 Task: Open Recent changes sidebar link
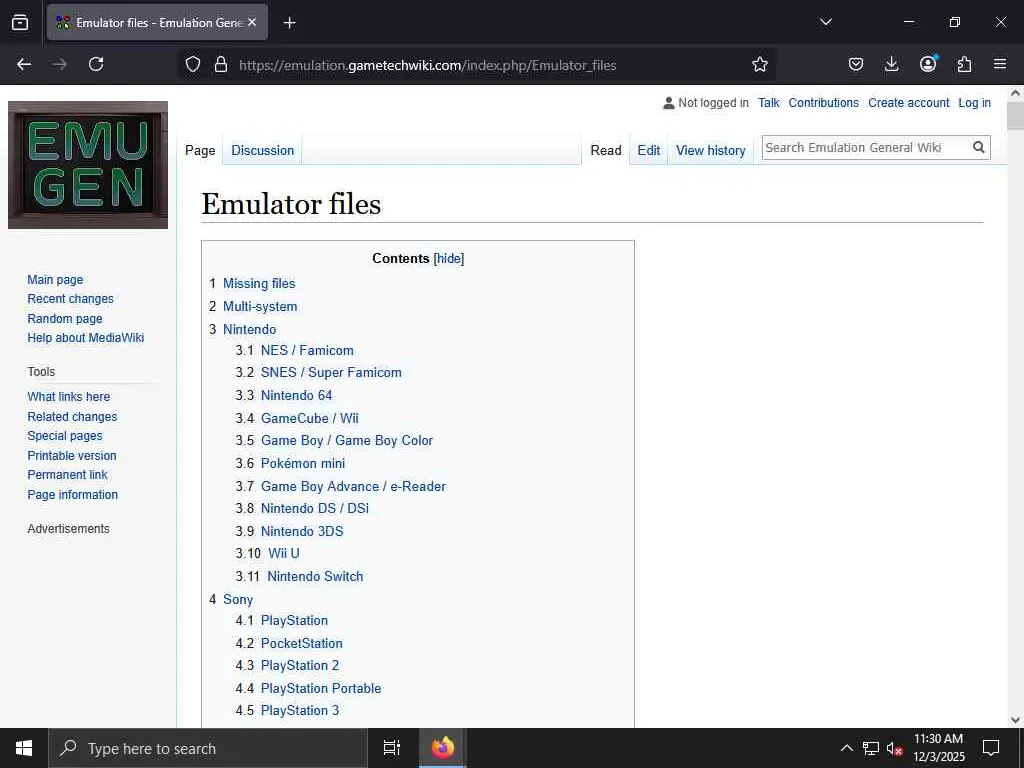tap(71, 298)
